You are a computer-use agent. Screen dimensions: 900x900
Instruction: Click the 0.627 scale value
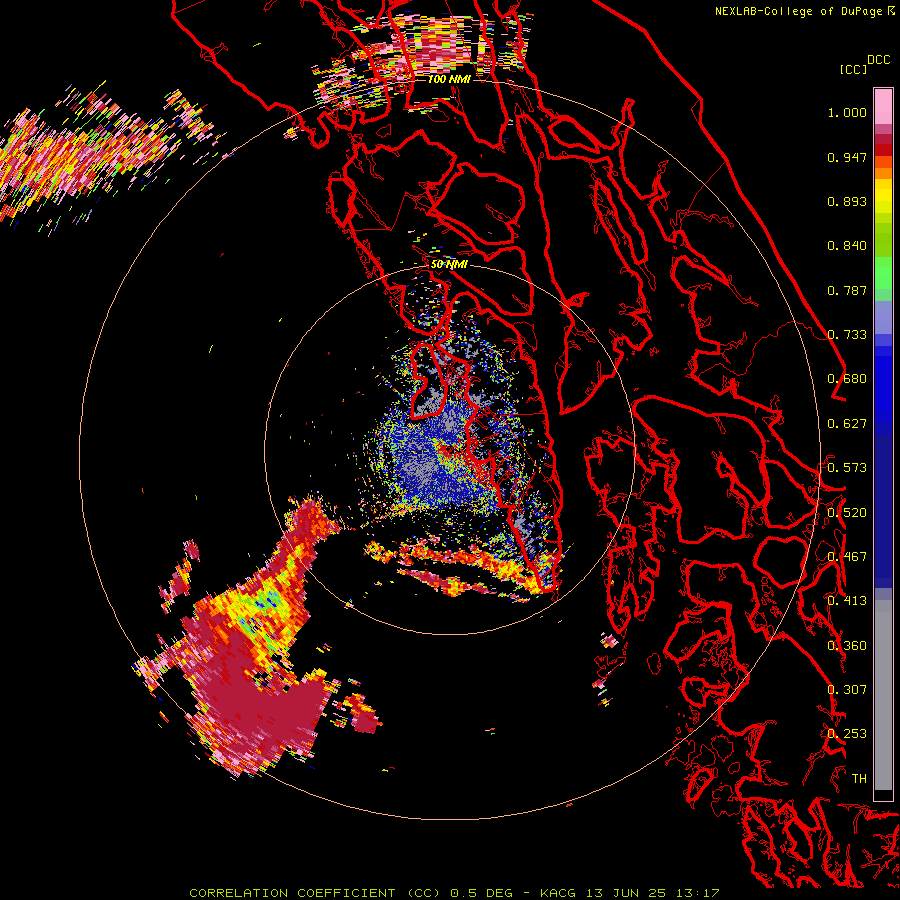847,424
